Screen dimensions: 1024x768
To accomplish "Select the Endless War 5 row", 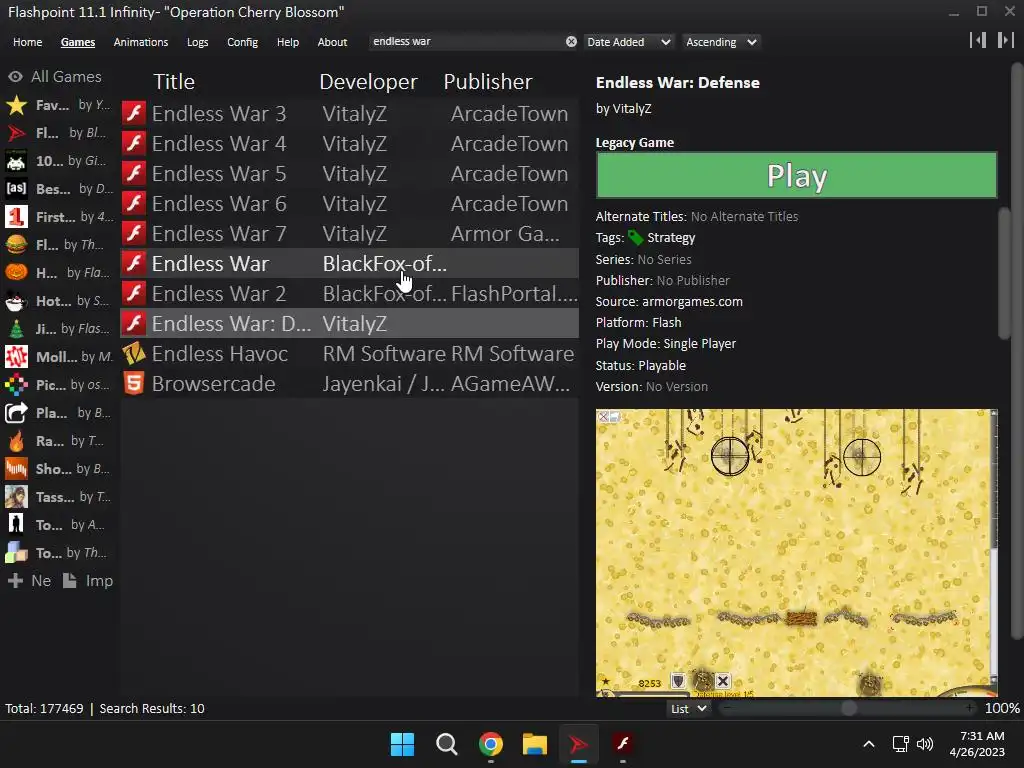I will click(x=350, y=174).
